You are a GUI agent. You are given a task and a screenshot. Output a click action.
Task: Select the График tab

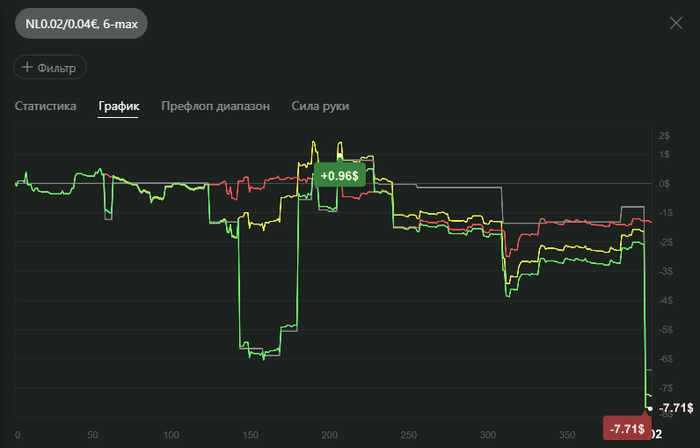coord(118,106)
